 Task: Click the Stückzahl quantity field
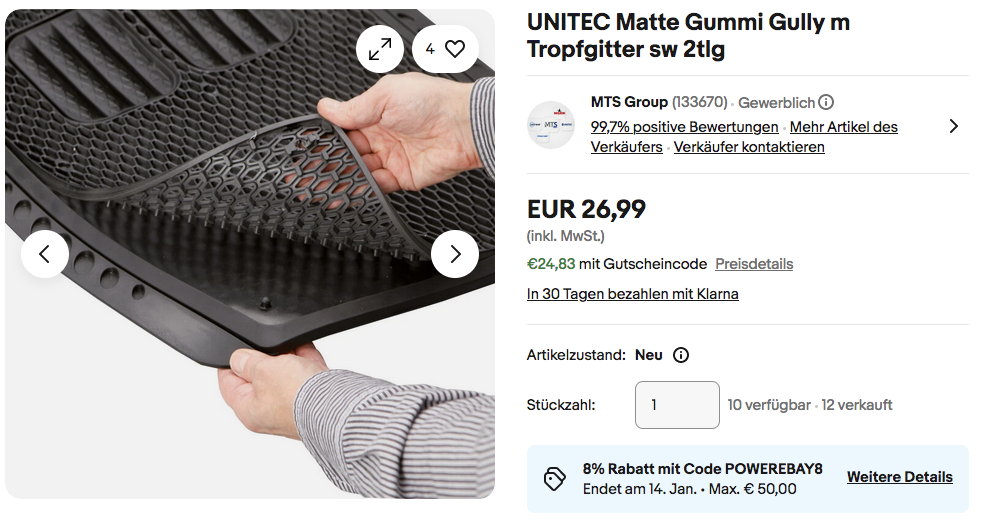(x=677, y=405)
